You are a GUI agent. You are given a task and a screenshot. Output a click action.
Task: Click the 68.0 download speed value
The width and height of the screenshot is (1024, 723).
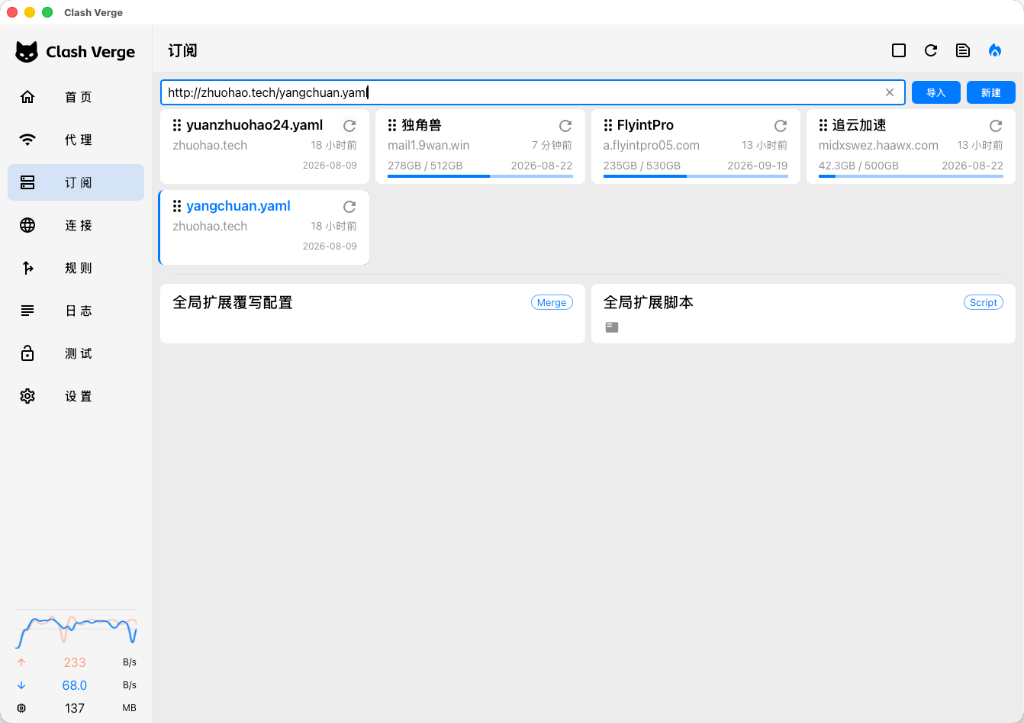point(74,685)
